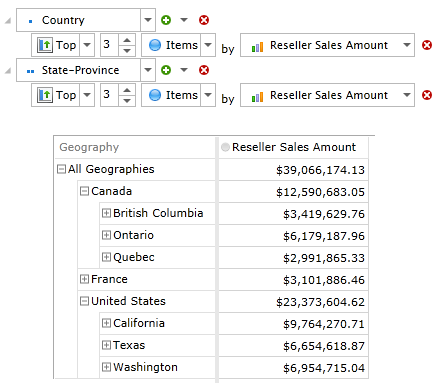The width and height of the screenshot is (447, 383).
Task: Delete the Country Top filter with red X
Action: click(427, 45)
